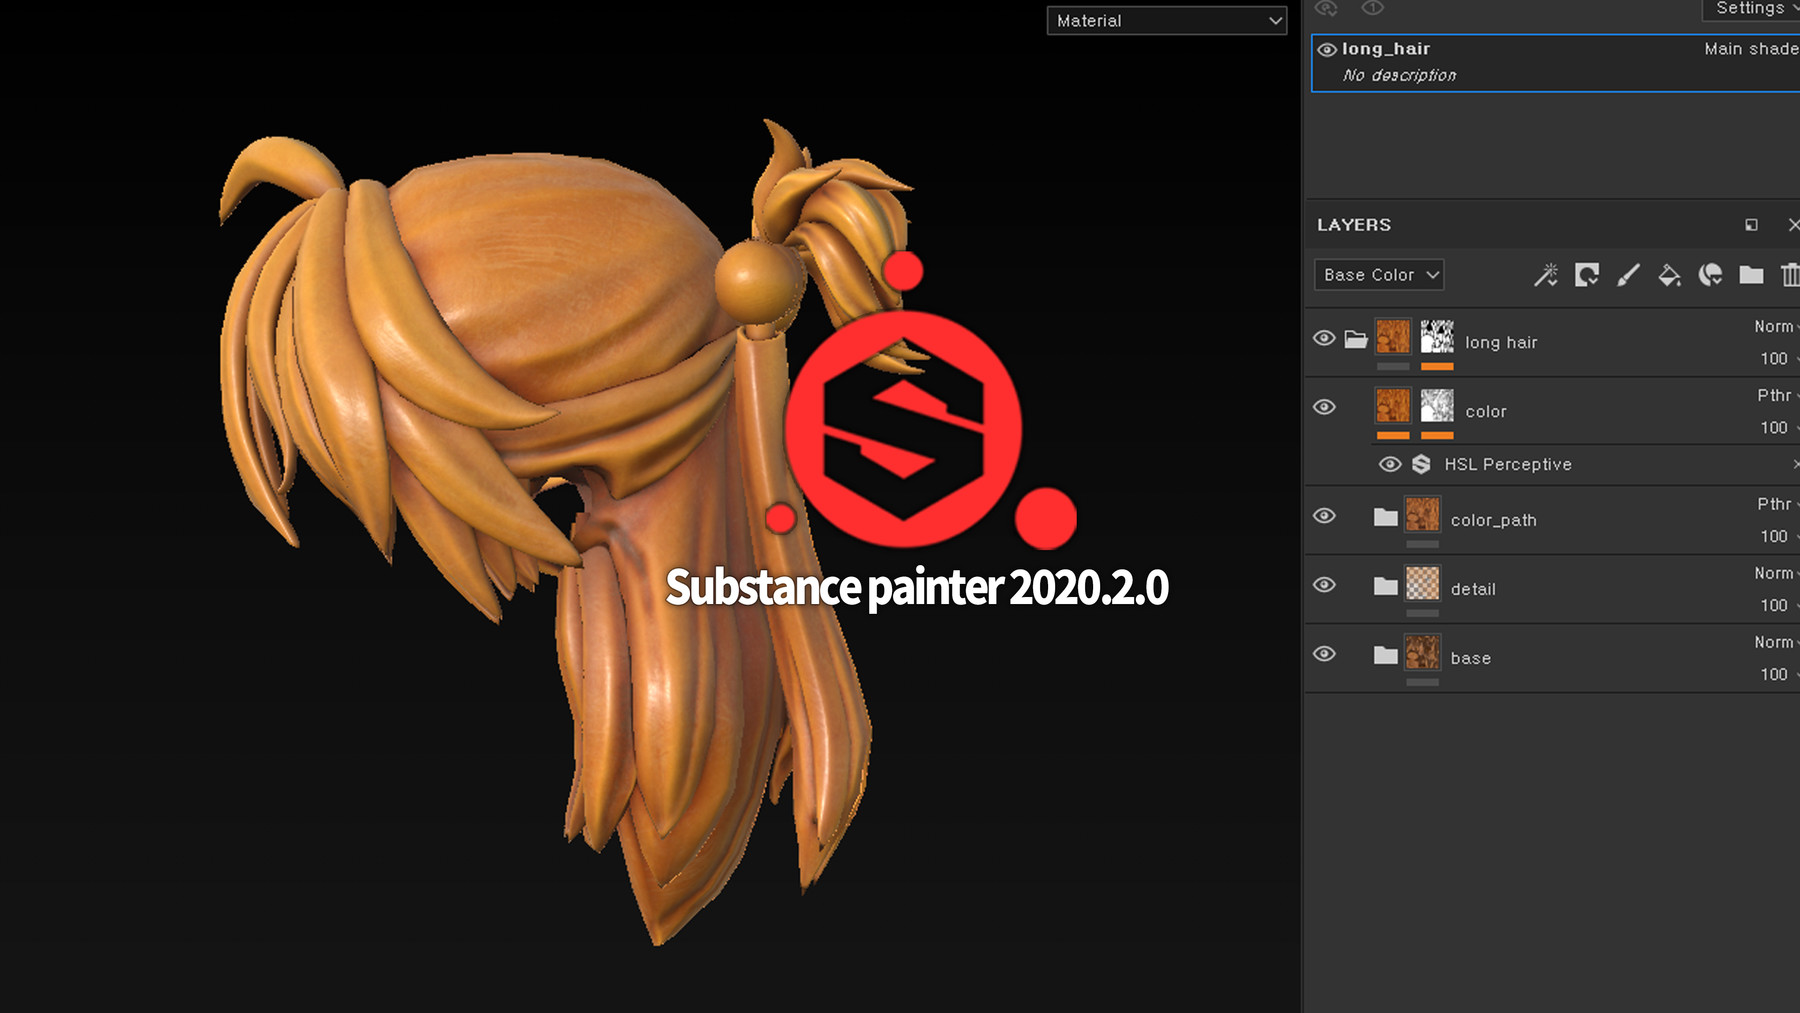Select long hair group mask thumbnail
The width and height of the screenshot is (1800, 1013).
click(1437, 337)
